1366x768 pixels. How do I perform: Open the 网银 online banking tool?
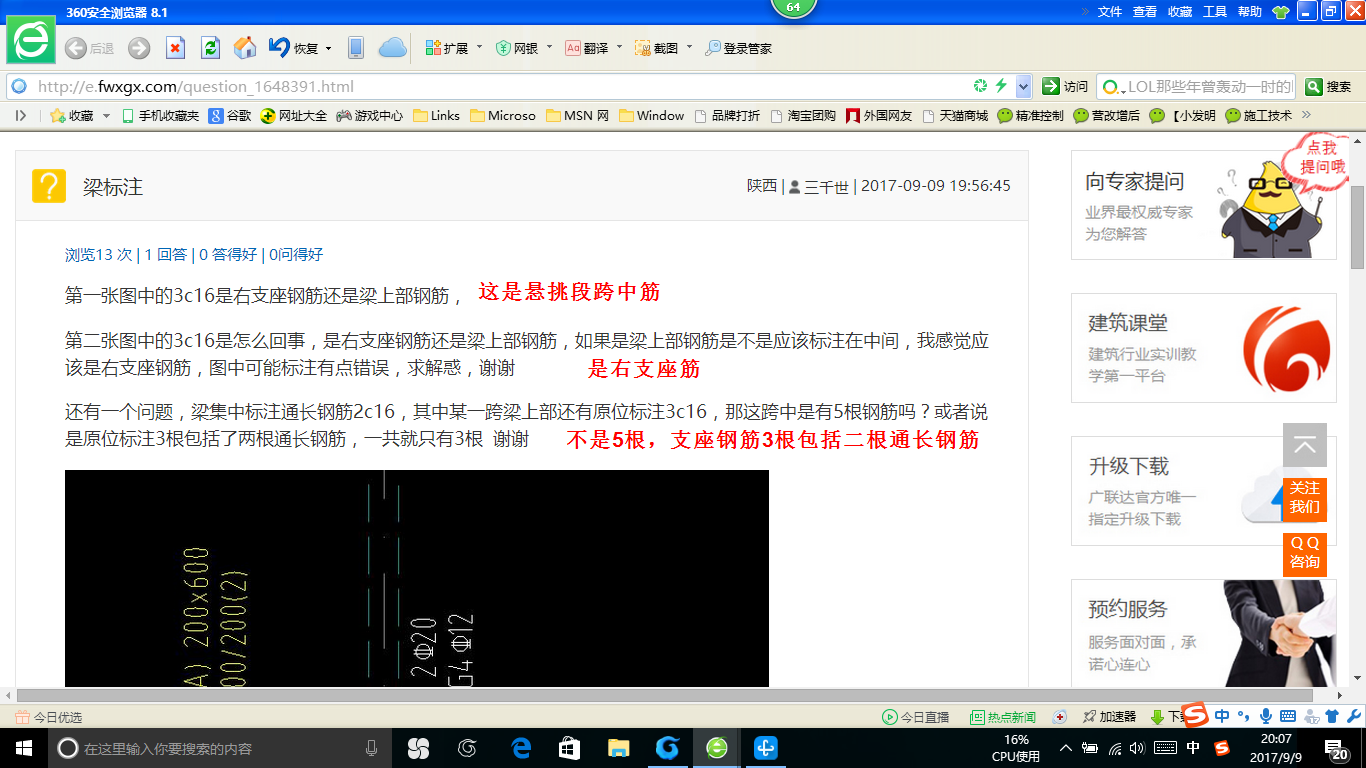pos(517,48)
